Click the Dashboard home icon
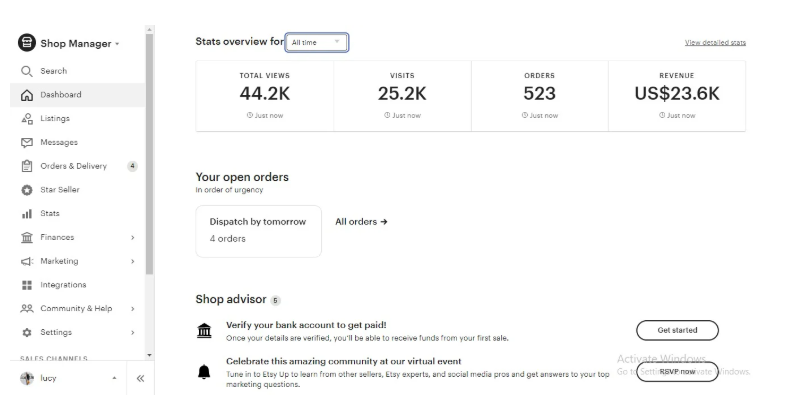 pyautogui.click(x=27, y=95)
